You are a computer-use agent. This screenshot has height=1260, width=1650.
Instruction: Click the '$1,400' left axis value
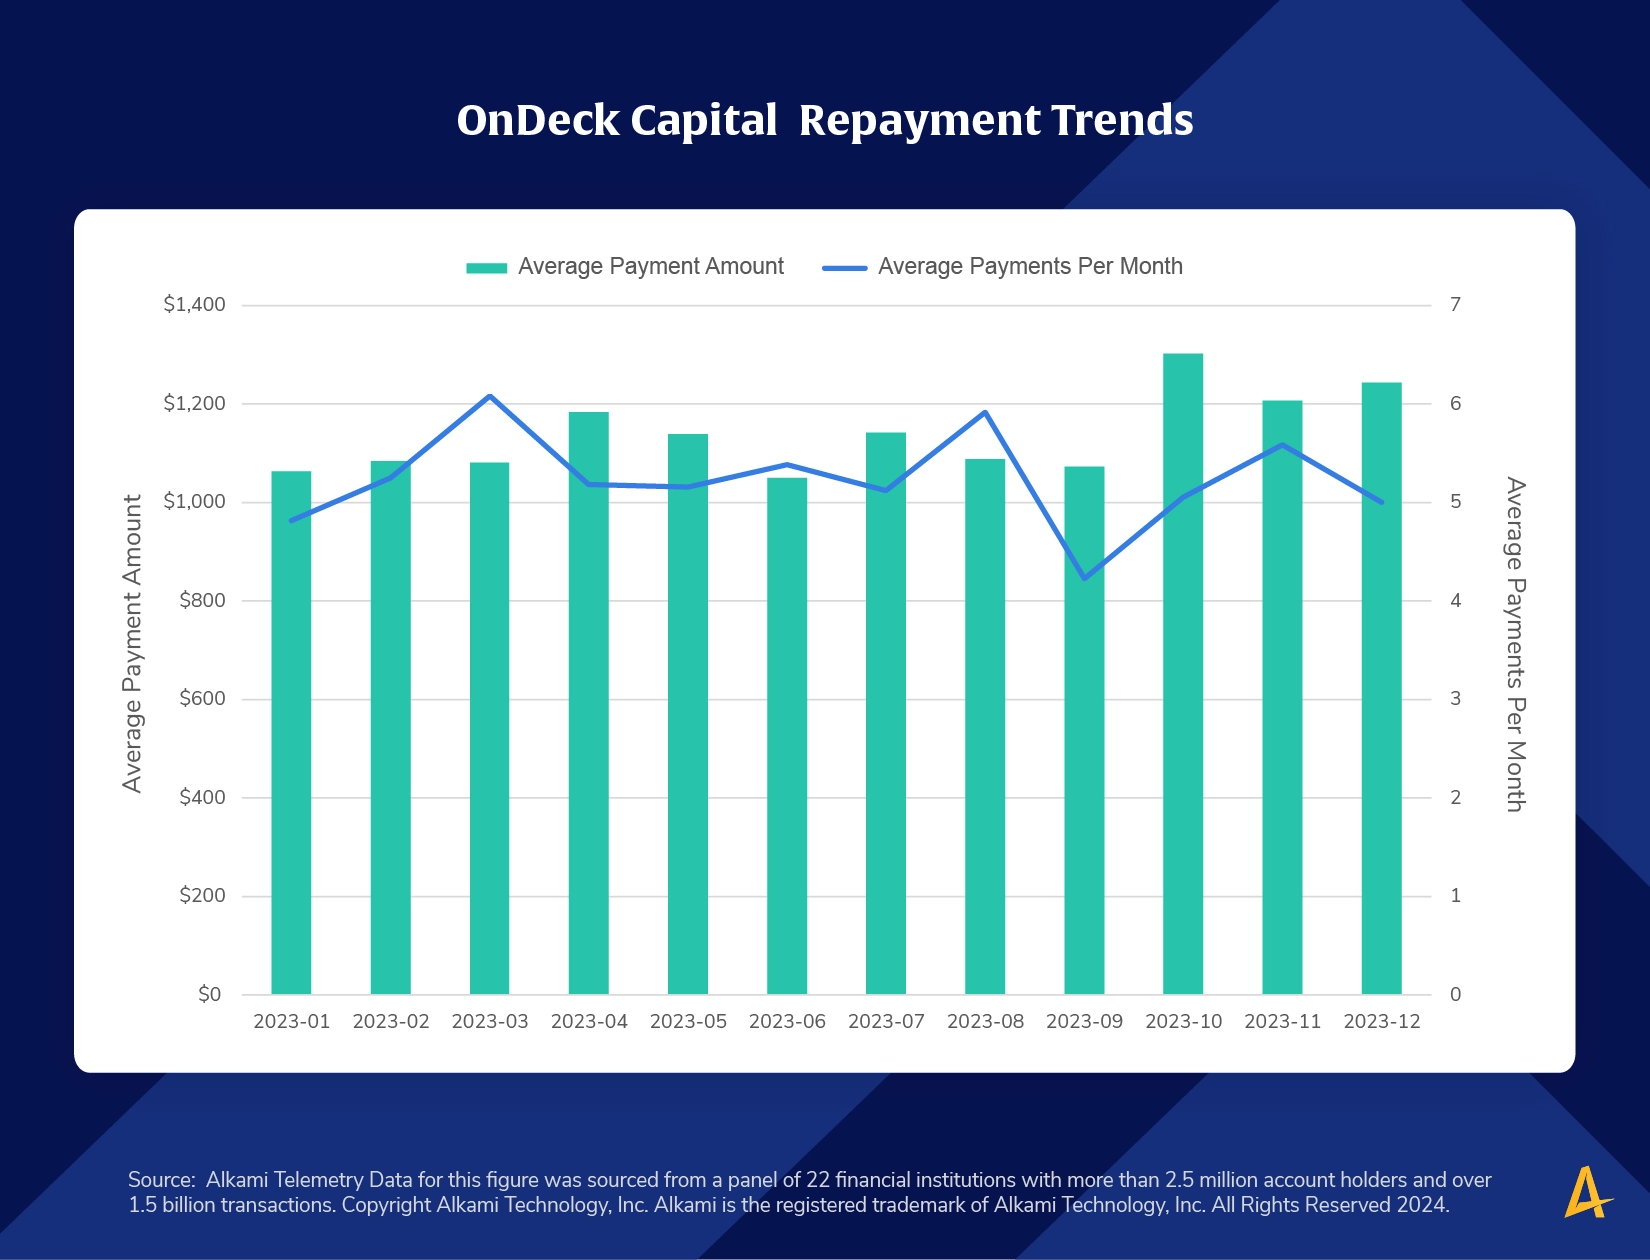(195, 305)
